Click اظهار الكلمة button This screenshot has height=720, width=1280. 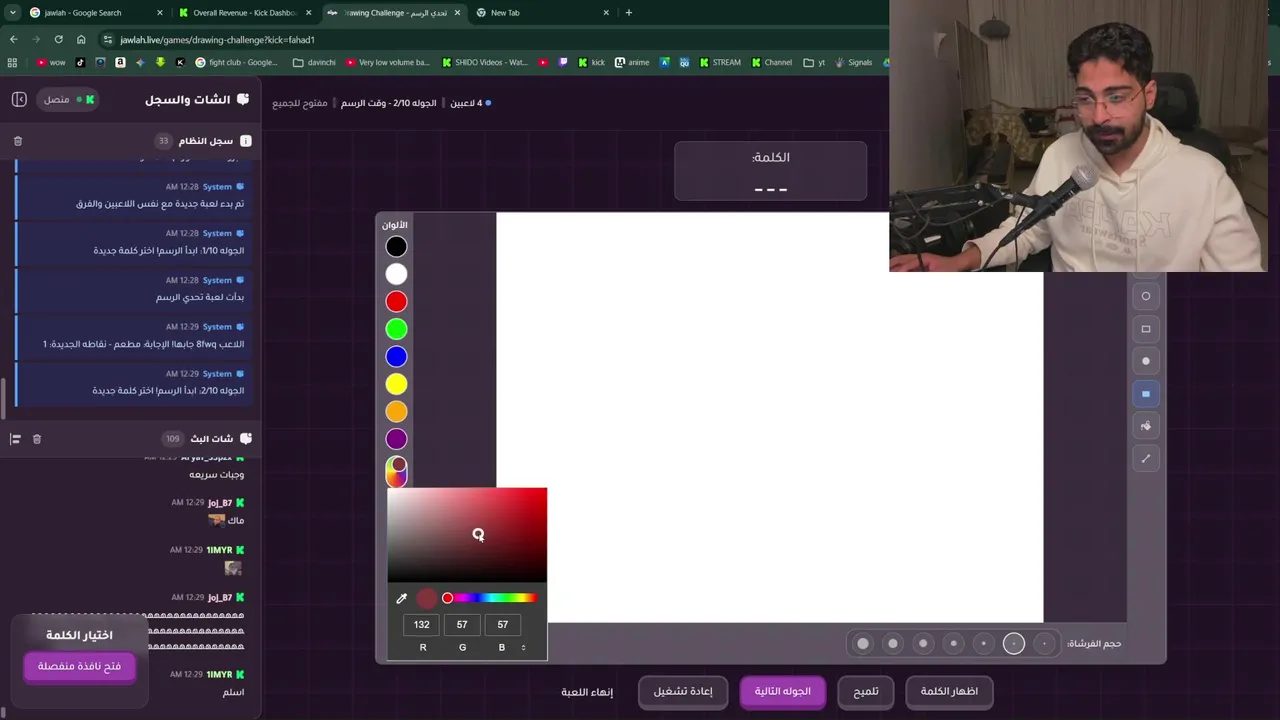[949, 691]
